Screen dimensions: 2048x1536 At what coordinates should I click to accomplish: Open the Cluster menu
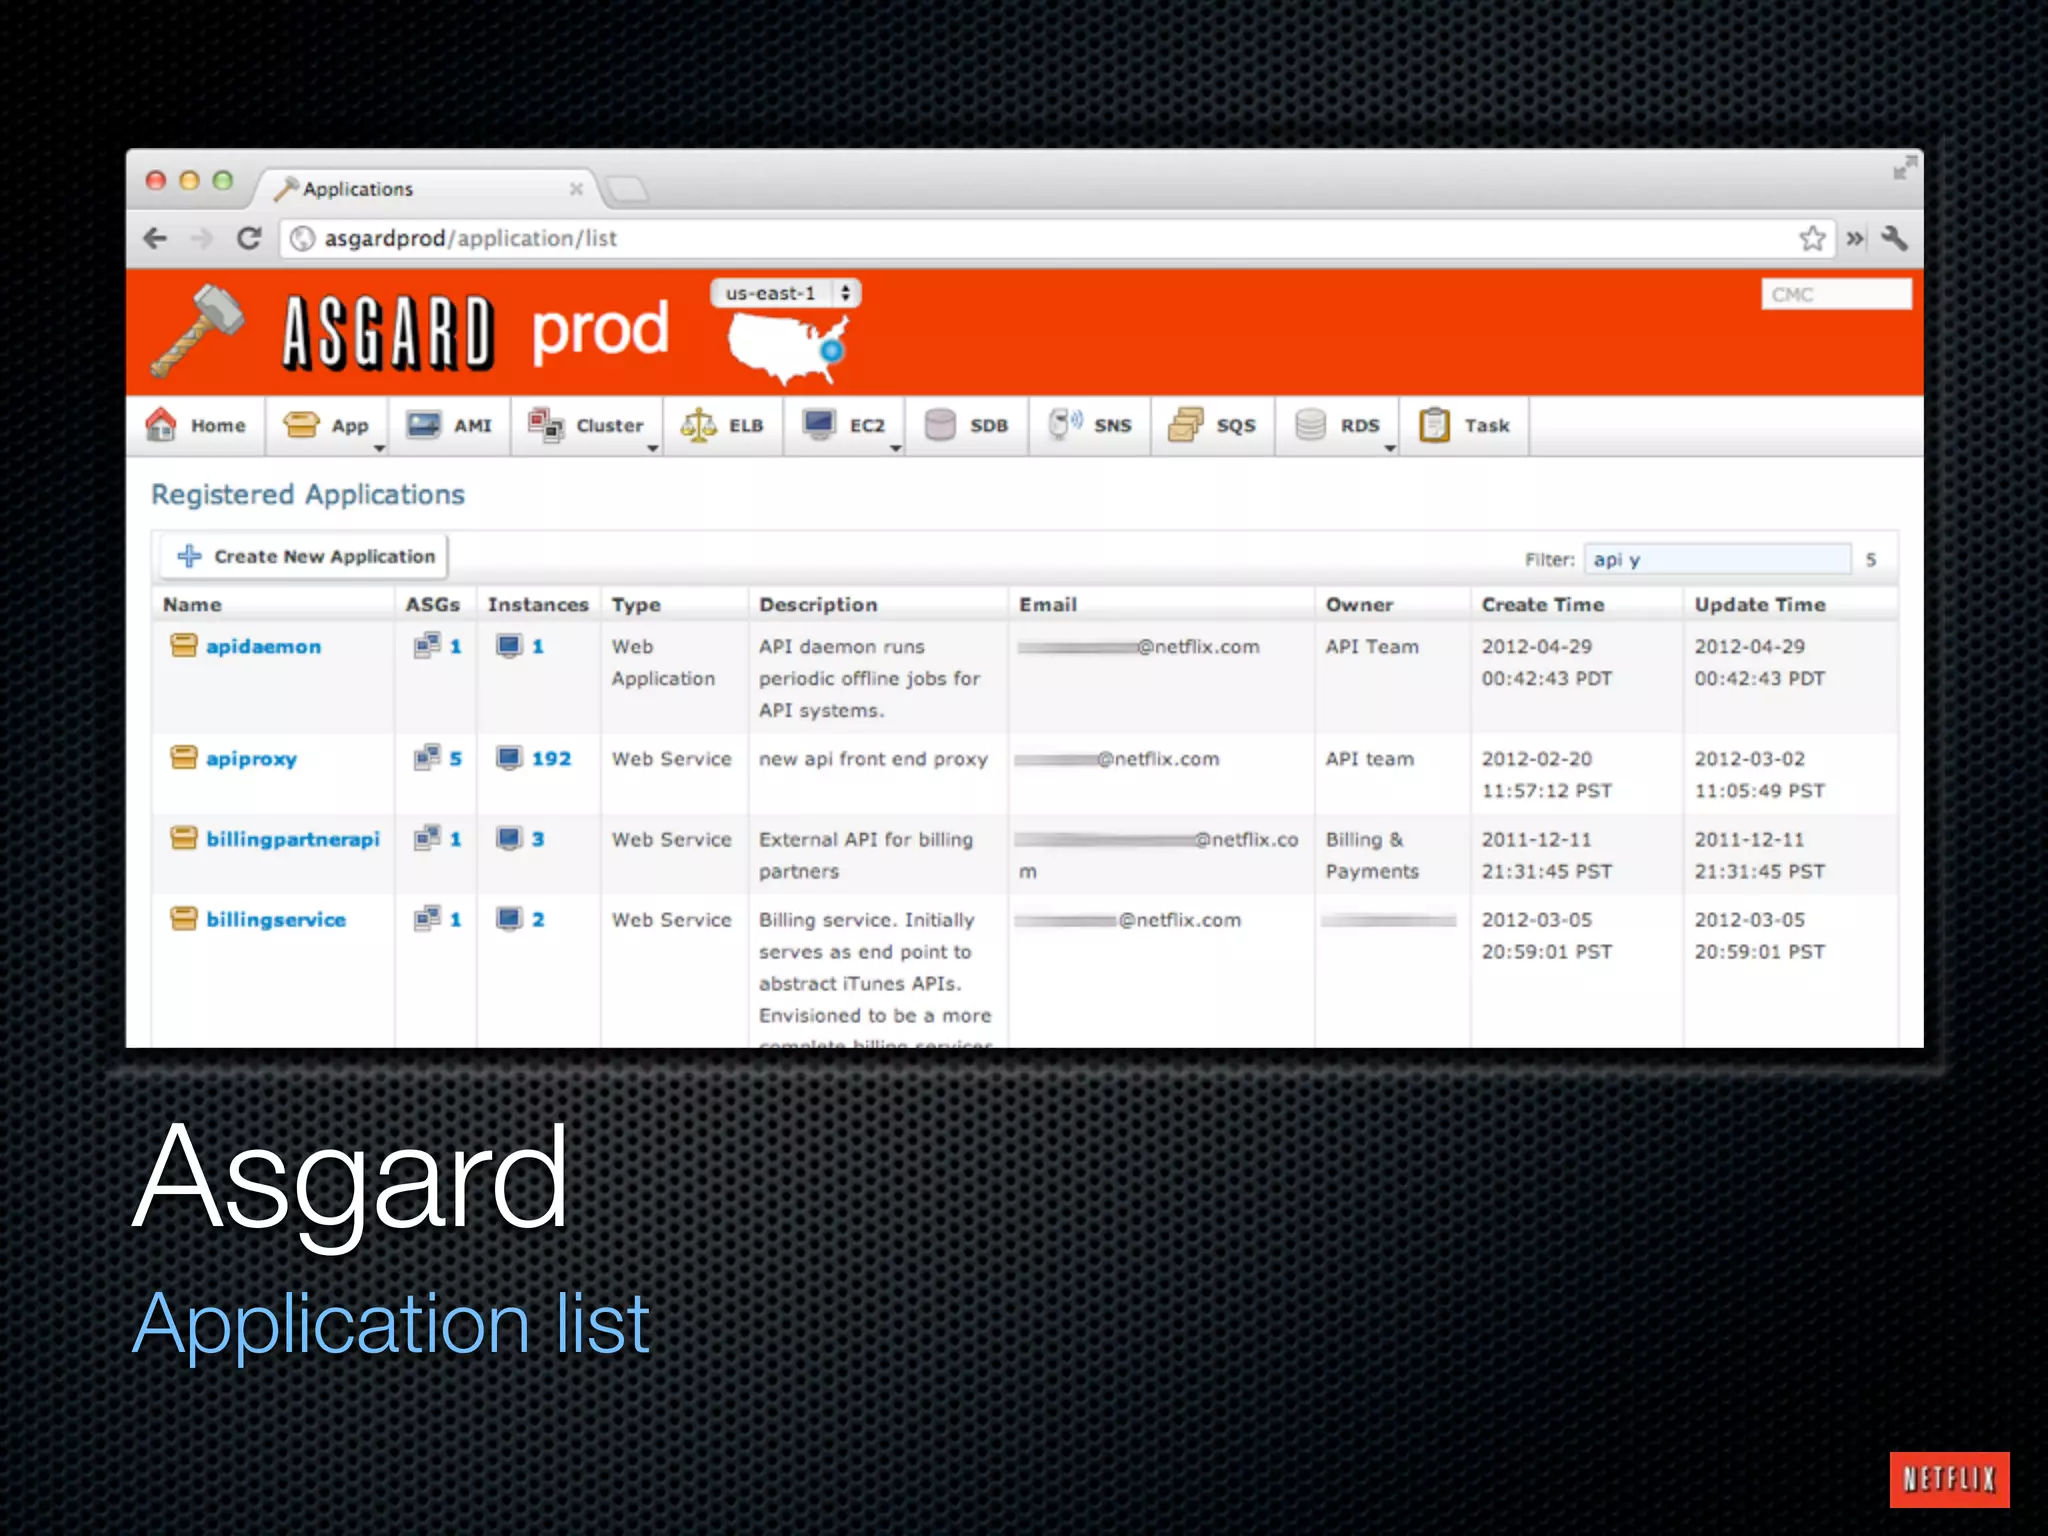click(x=587, y=426)
